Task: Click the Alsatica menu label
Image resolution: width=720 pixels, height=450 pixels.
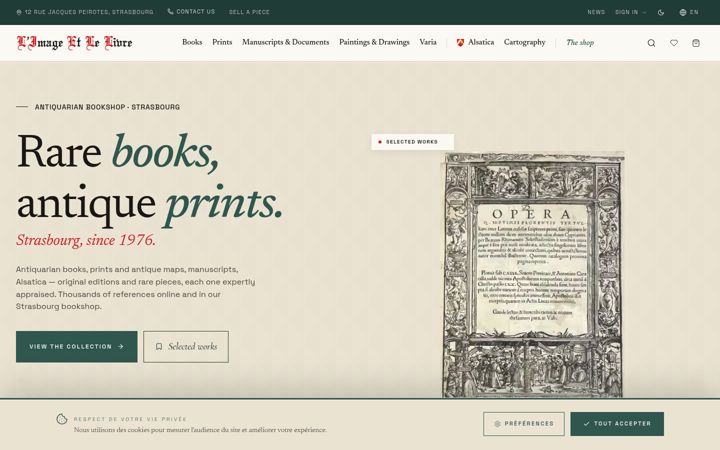Action: point(481,42)
